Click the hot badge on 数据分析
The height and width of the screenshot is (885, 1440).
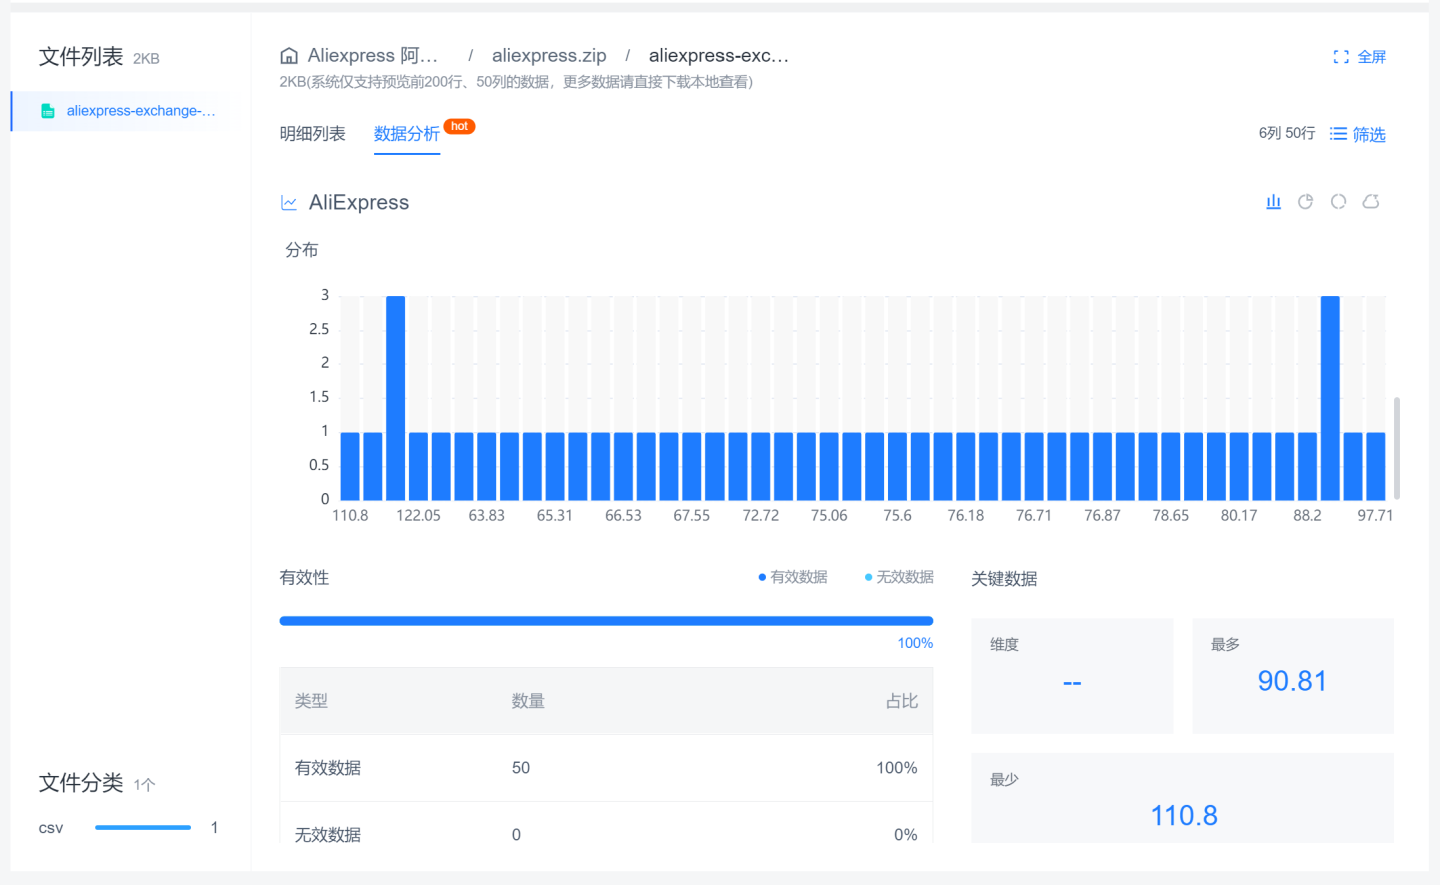pyautogui.click(x=460, y=126)
